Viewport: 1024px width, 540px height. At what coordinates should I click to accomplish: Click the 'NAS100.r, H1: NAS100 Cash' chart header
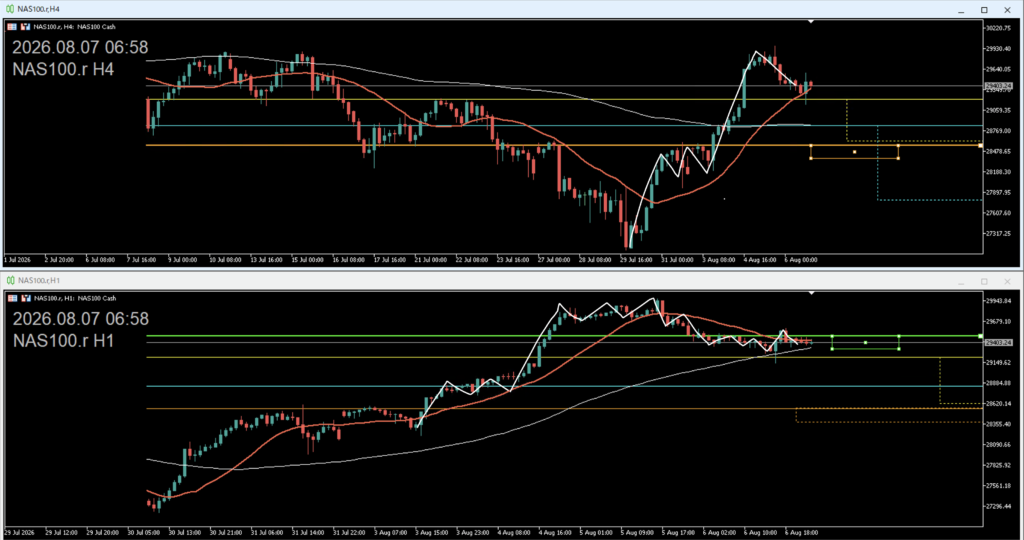click(x=74, y=298)
